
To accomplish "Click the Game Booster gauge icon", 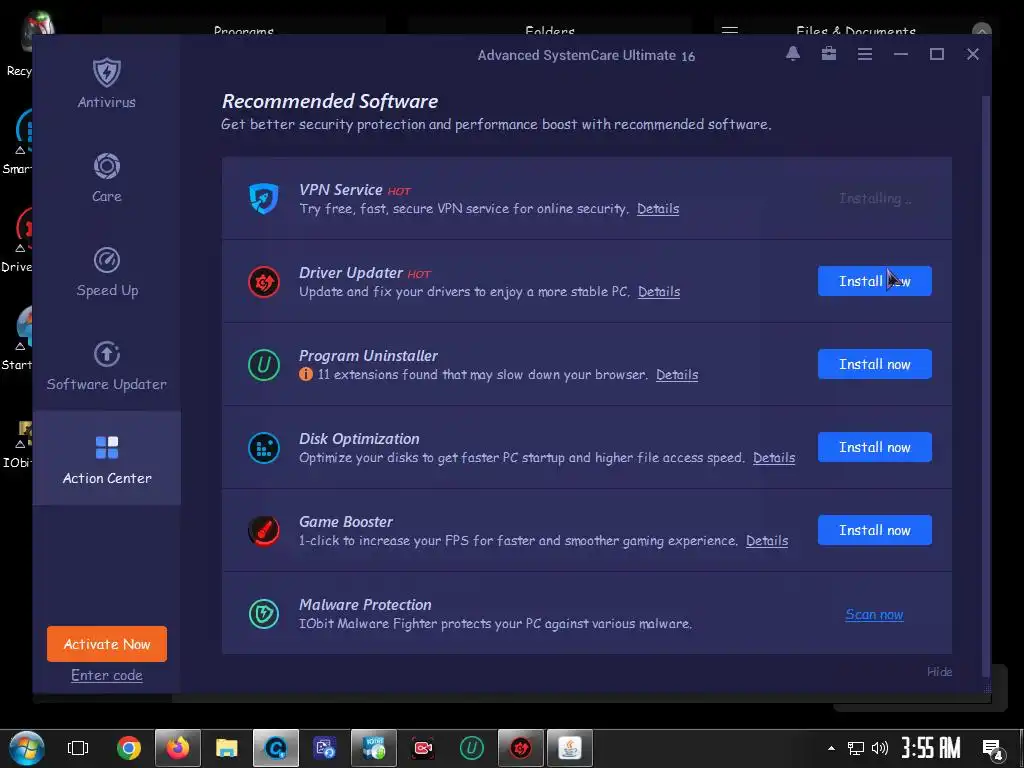I will click(x=264, y=530).
